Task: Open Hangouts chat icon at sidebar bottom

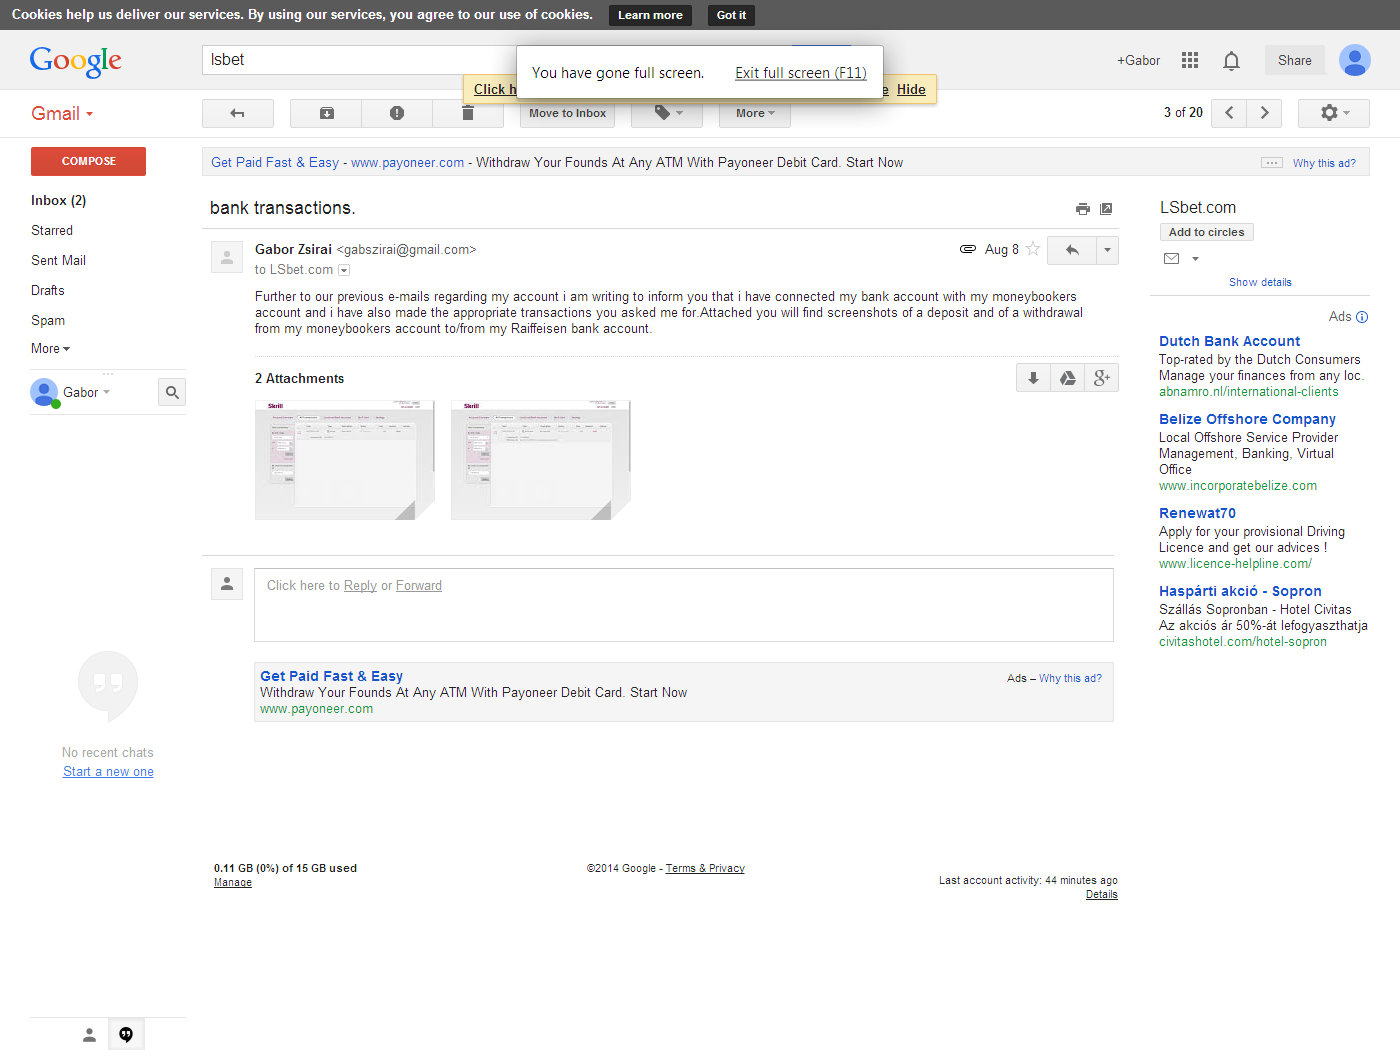Action: (126, 1035)
